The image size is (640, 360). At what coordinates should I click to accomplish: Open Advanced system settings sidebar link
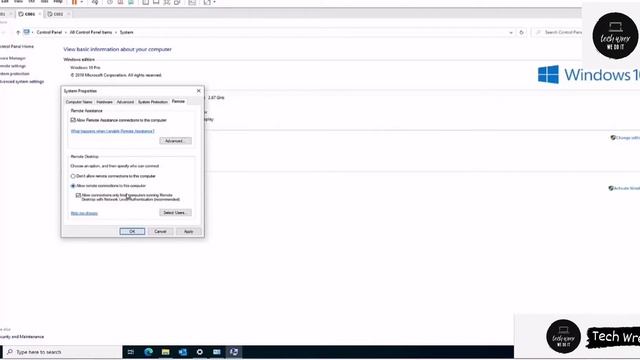coord(22,82)
